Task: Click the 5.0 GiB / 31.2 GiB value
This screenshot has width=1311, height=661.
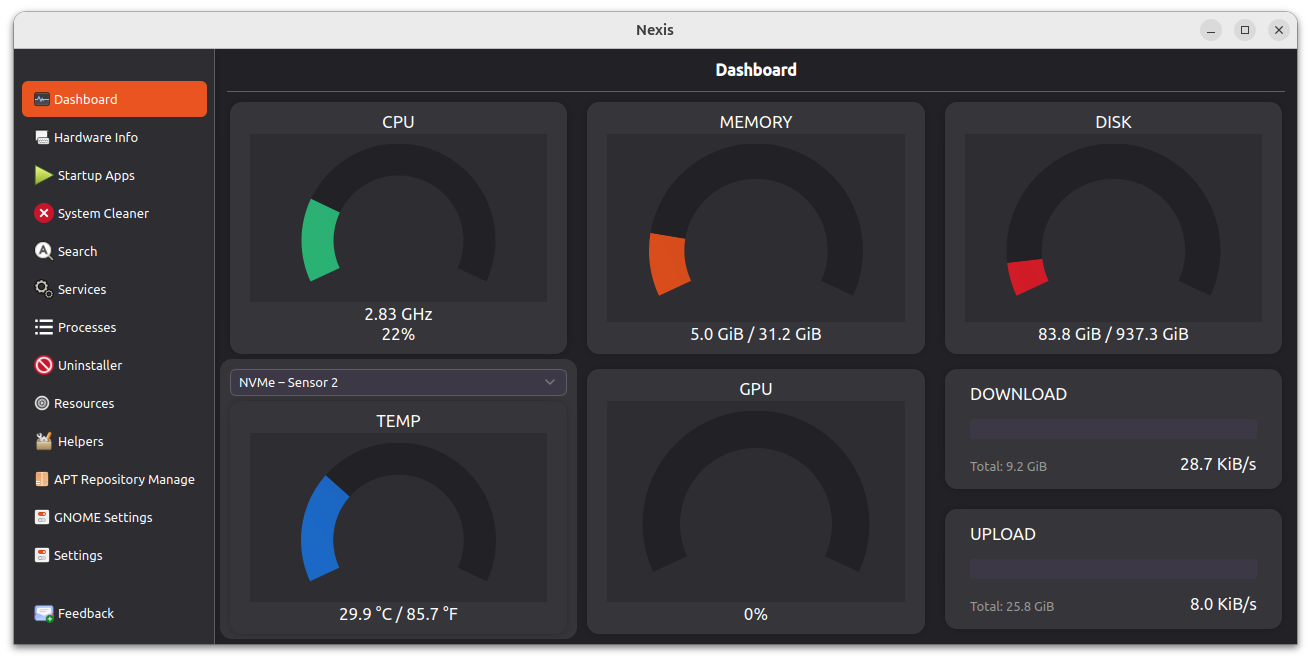Action: pyautogui.click(x=756, y=334)
